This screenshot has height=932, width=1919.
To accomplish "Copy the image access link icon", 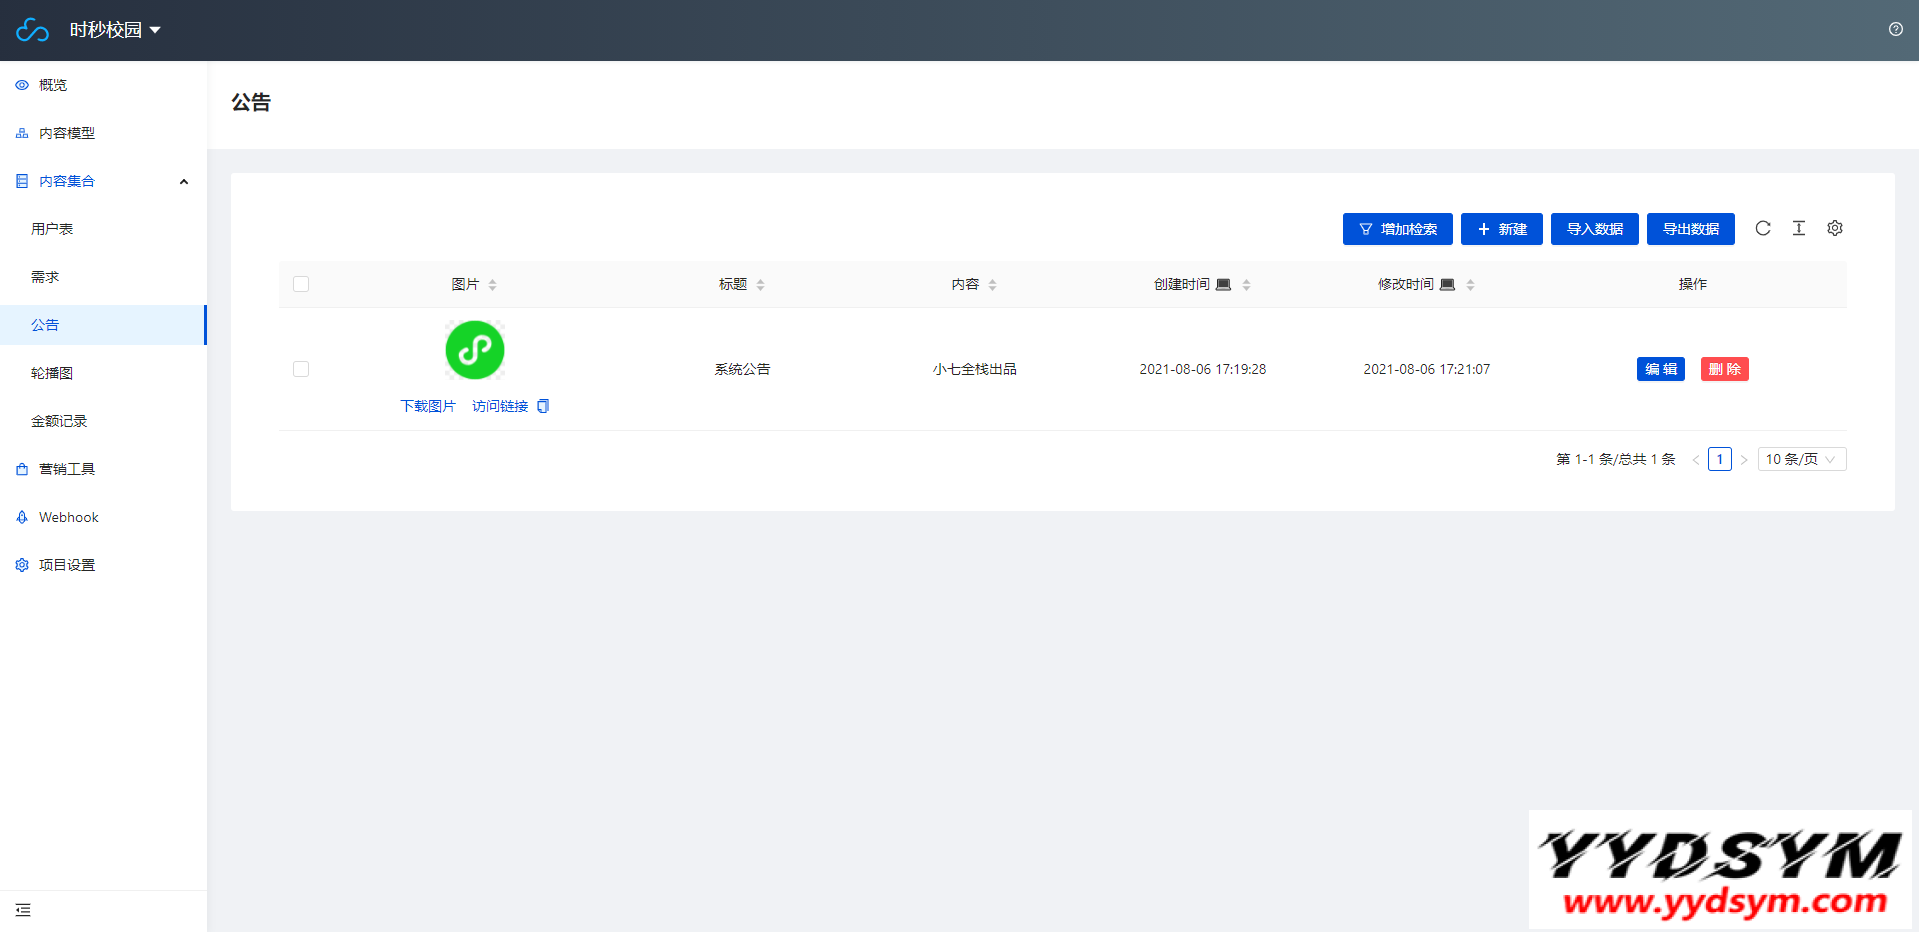I will (543, 406).
